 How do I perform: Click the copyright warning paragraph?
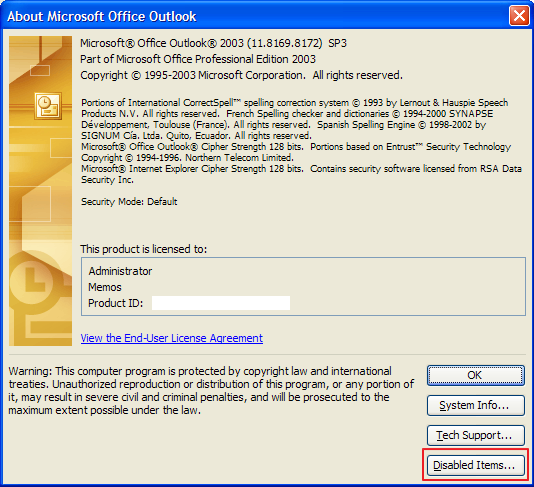[211, 391]
